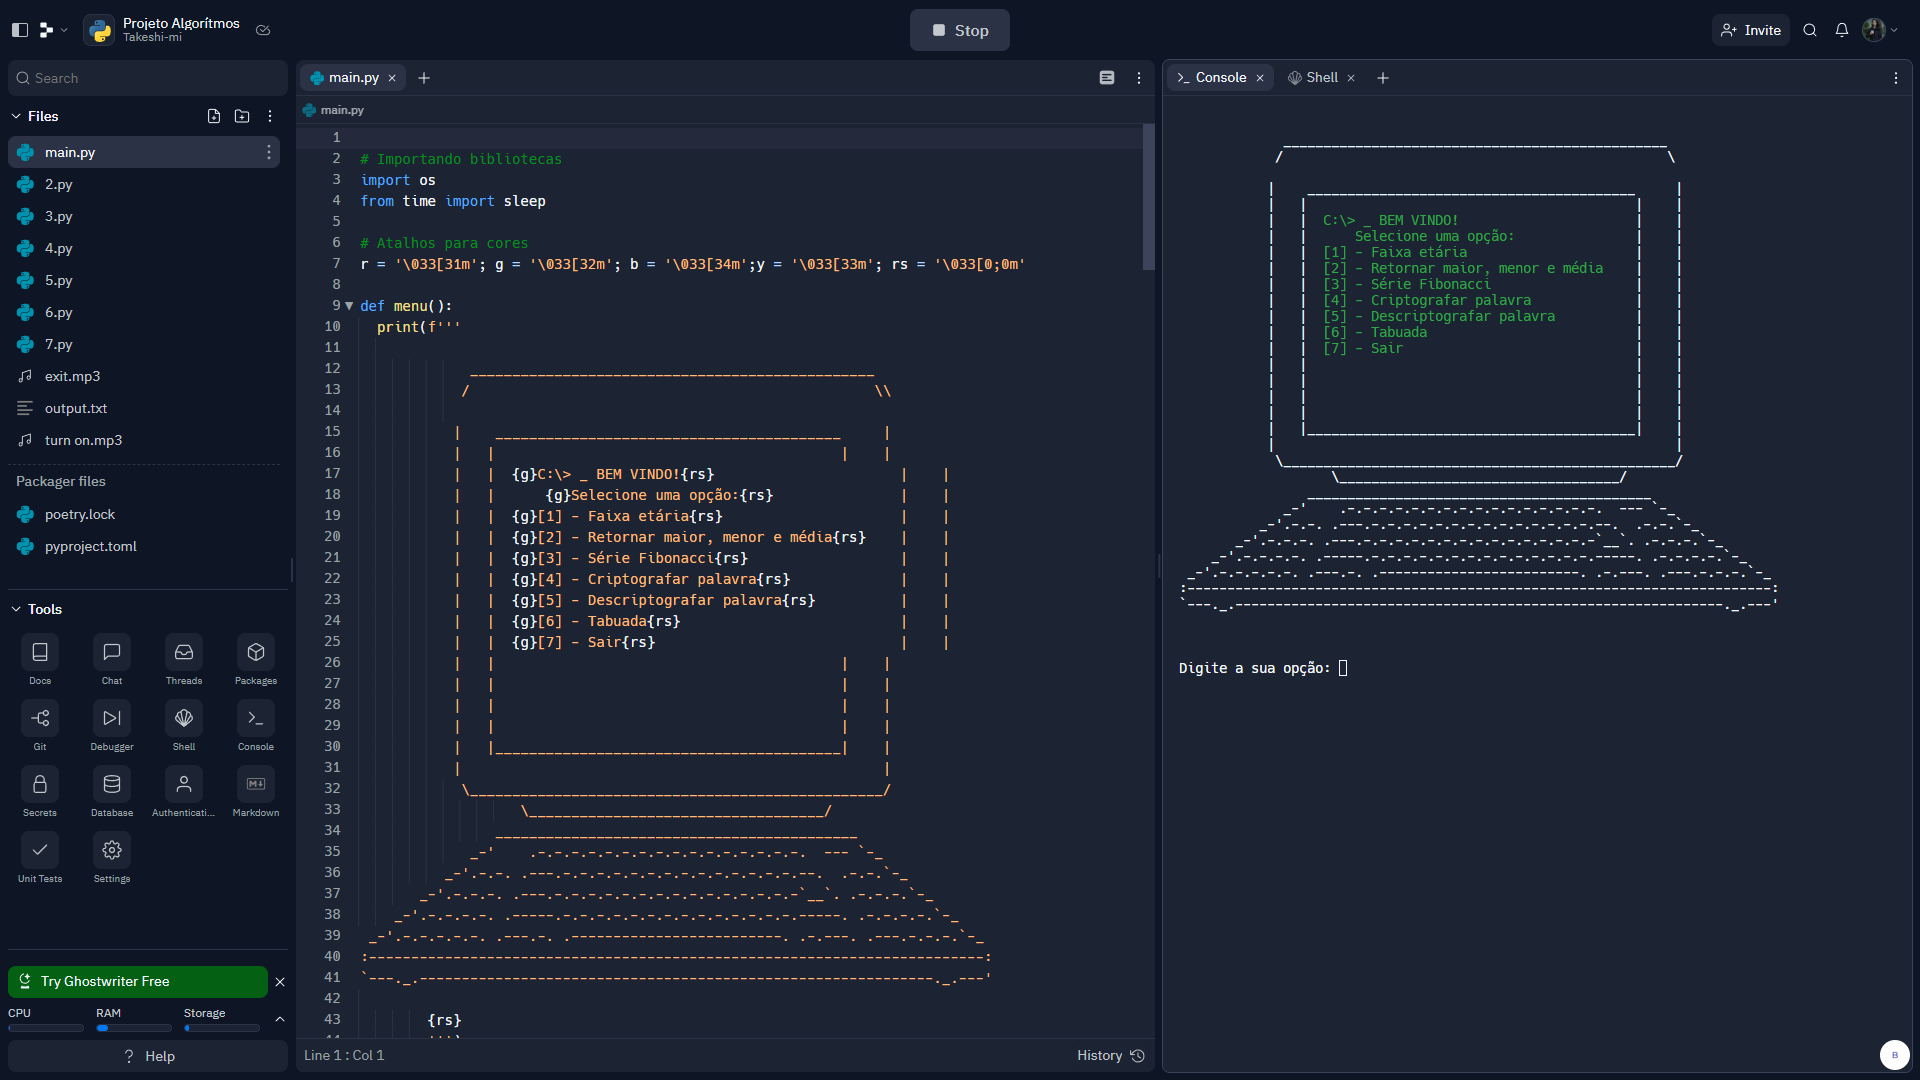Switch to the Console tab

1219,77
